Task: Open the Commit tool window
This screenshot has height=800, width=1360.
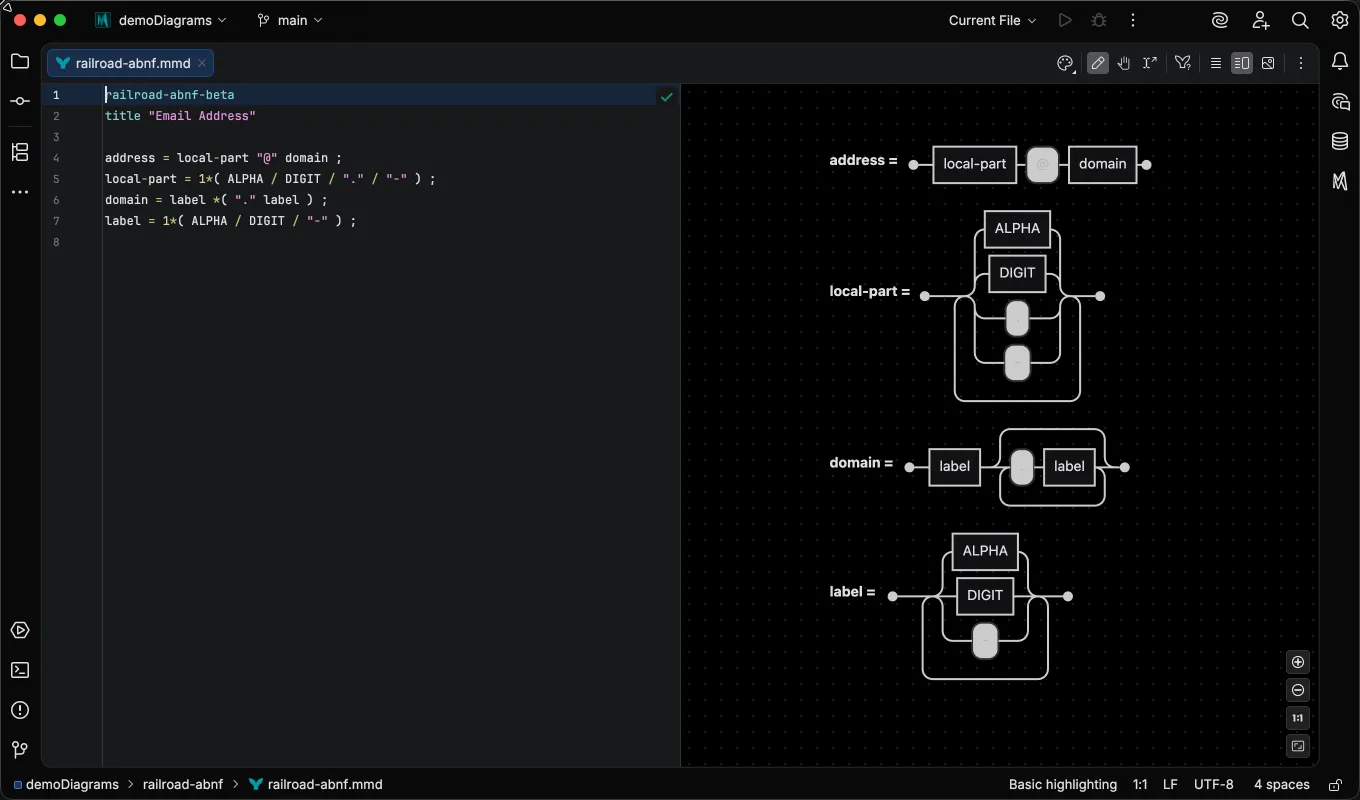Action: click(20, 101)
